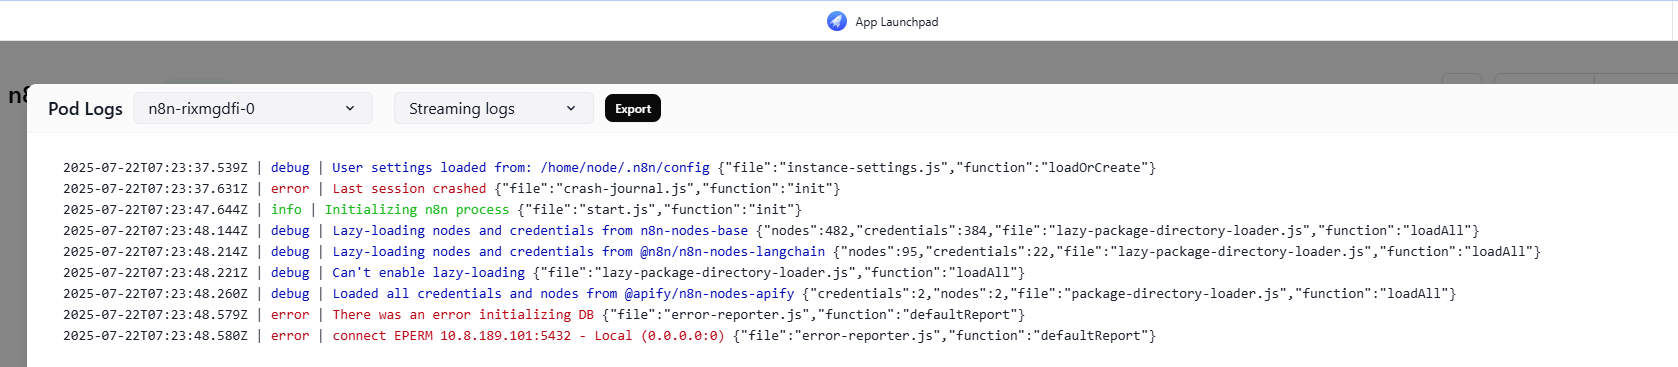The image size is (1678, 367).
Task: Click timestamp 2025-07-22T07:23:37.539Z
Action: click(155, 167)
